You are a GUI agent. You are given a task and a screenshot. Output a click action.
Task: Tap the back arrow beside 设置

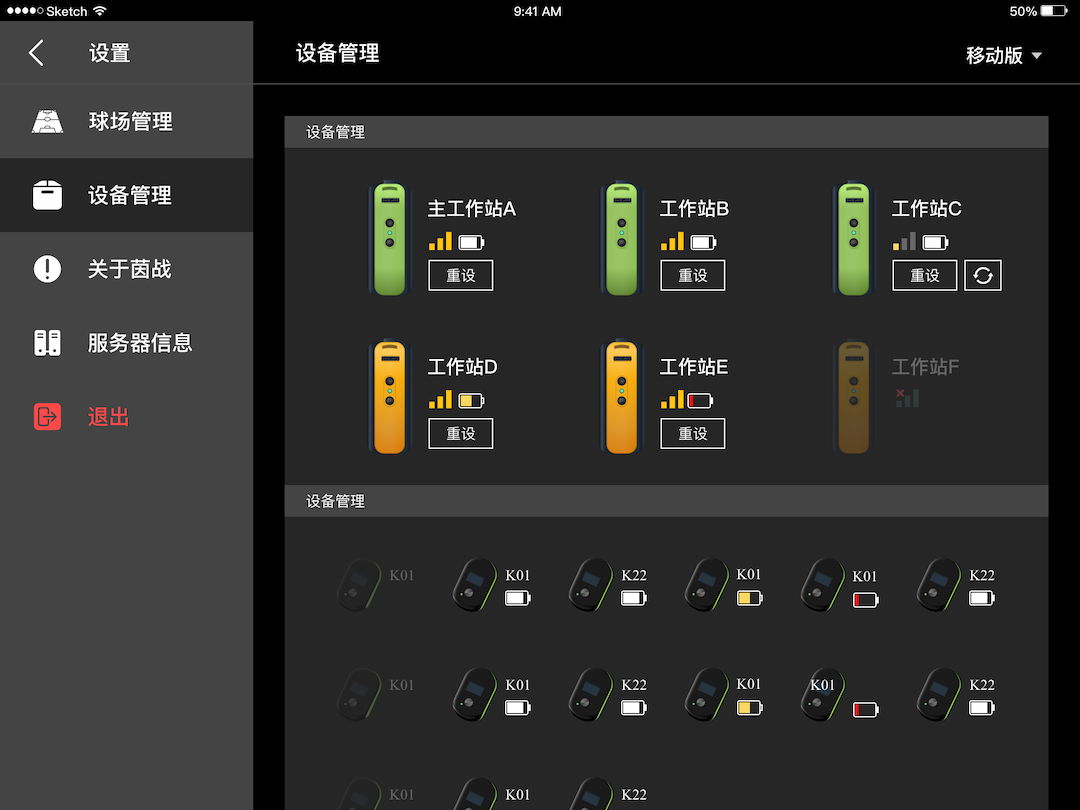click(37, 53)
